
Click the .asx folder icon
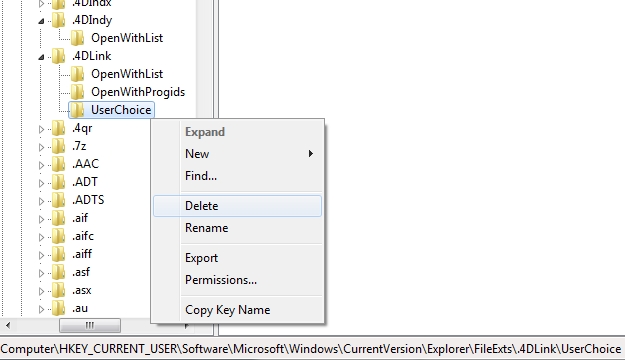coord(59,290)
